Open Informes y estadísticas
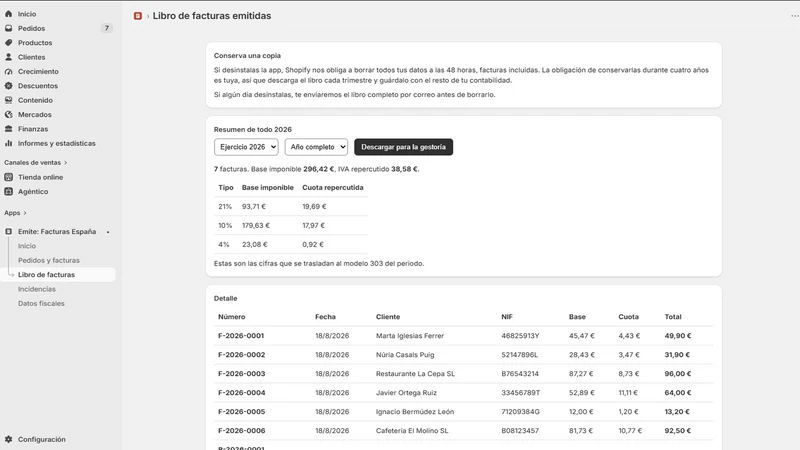Viewport: 800px width, 450px height. 57,143
